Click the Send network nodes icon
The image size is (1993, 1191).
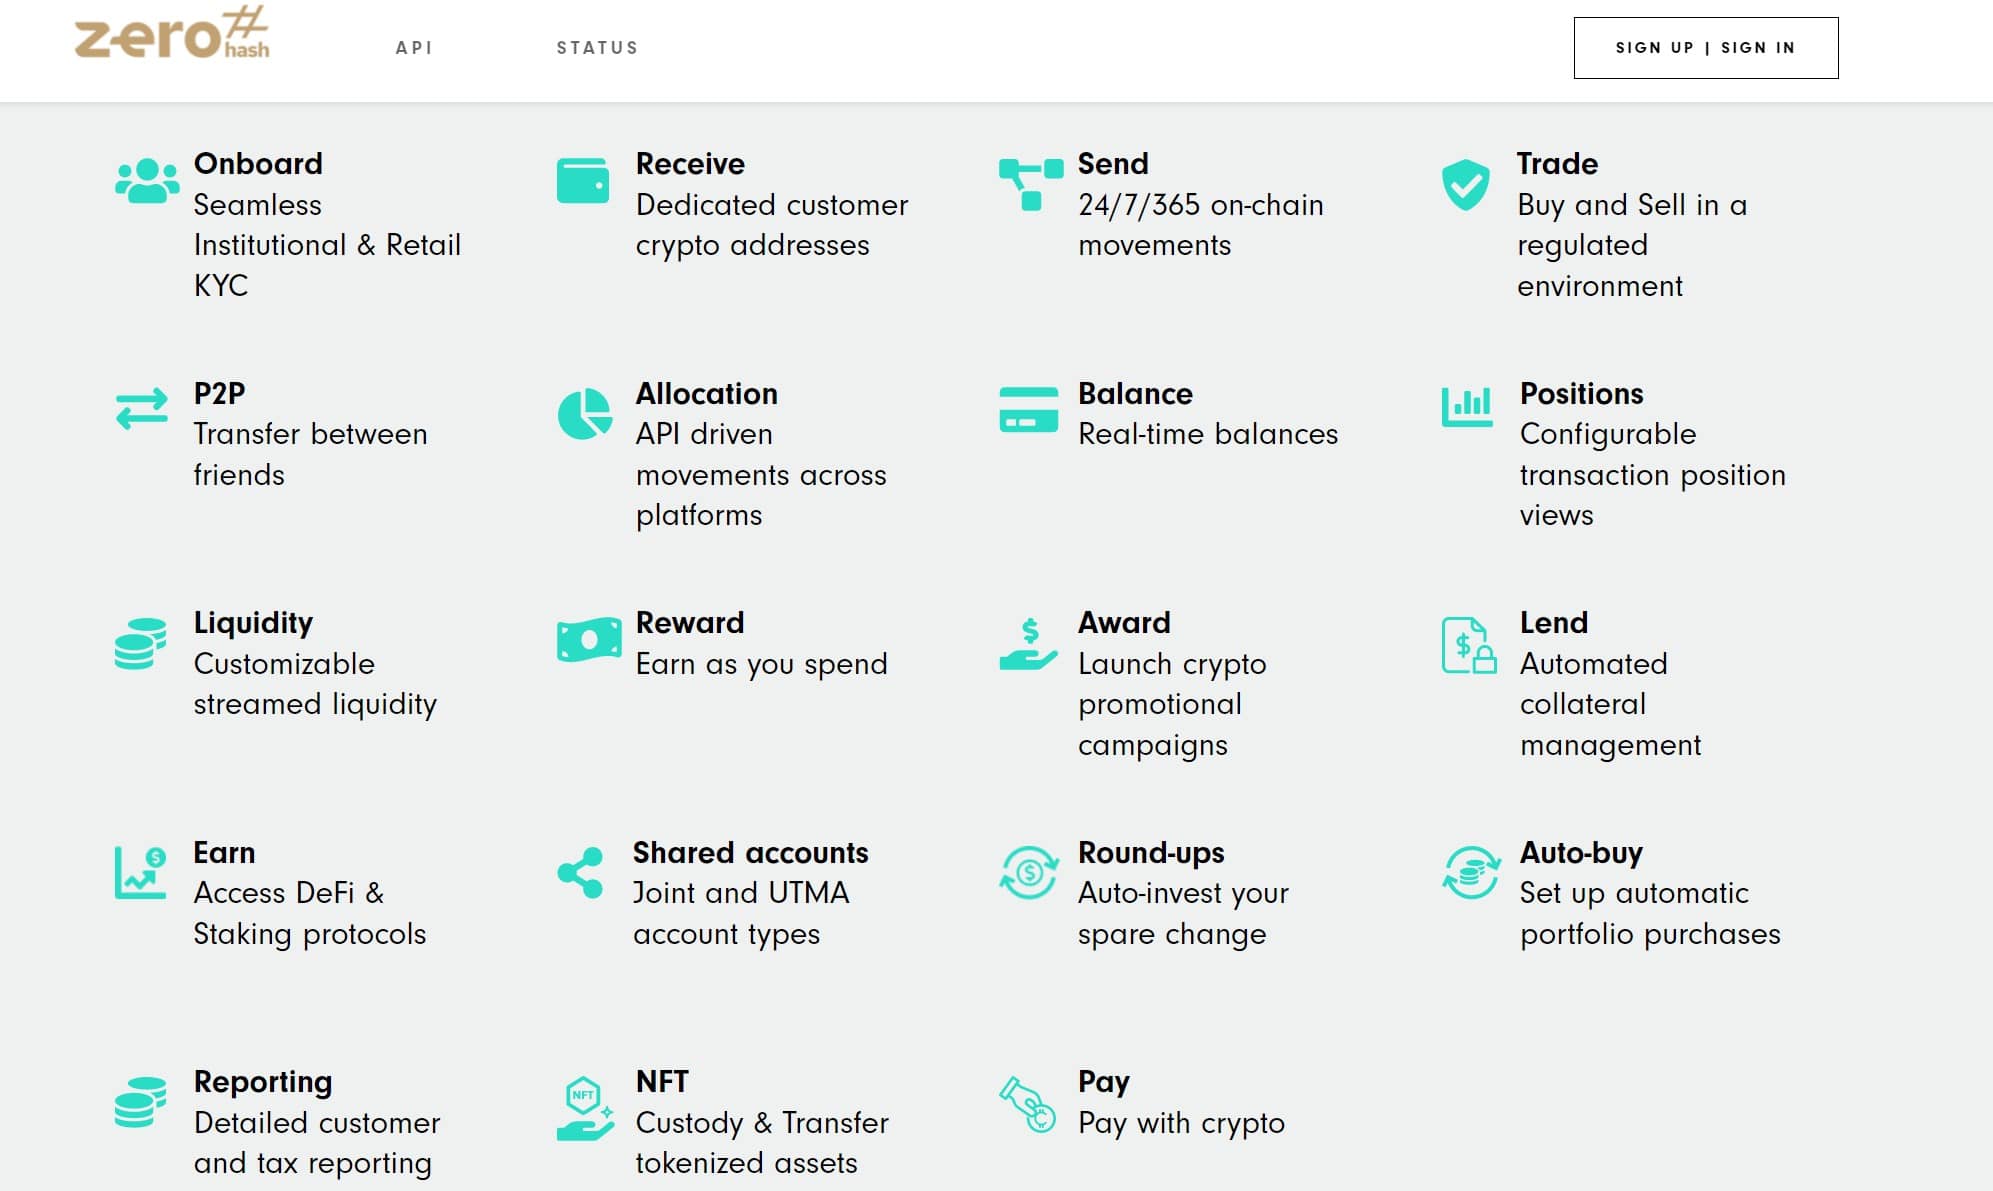(1031, 184)
